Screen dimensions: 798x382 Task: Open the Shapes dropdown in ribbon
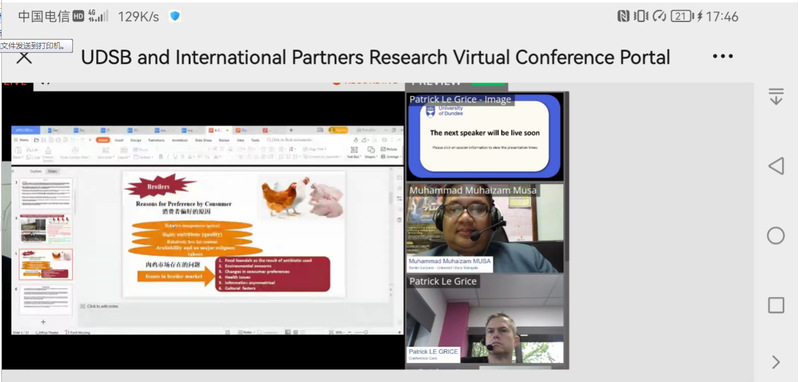371,152
